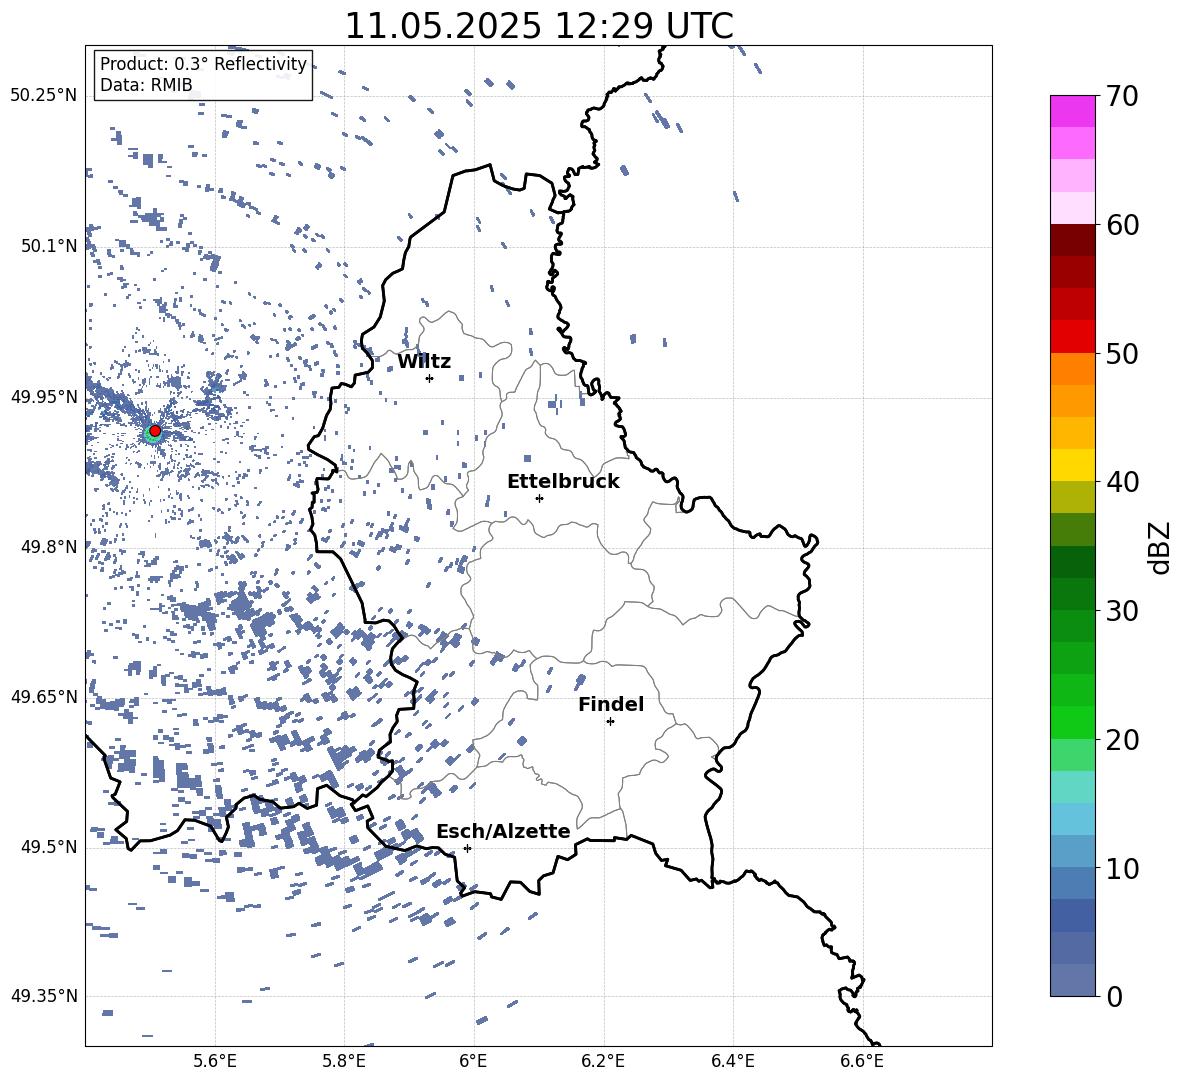Select the Ettelbruck city label
Viewport: 1184px width, 1081px height.
tap(563, 482)
